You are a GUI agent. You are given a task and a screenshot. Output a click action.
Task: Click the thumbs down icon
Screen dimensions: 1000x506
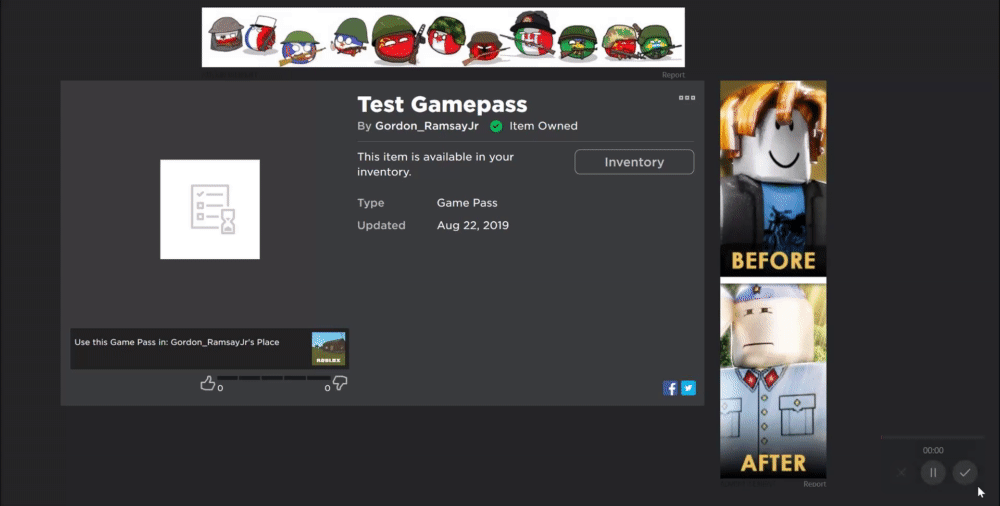[x=340, y=383]
